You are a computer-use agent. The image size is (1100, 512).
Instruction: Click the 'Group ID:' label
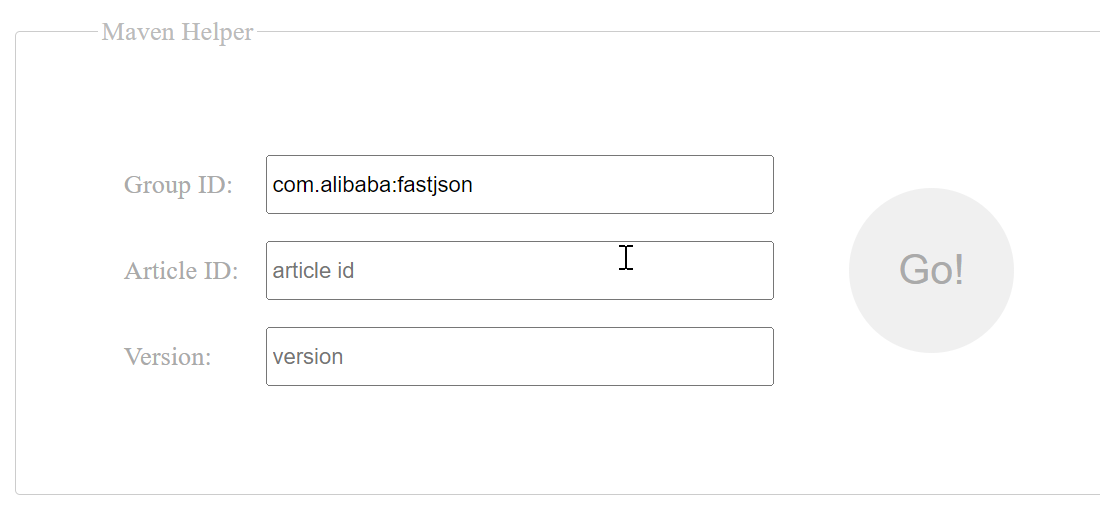pyautogui.click(x=178, y=185)
